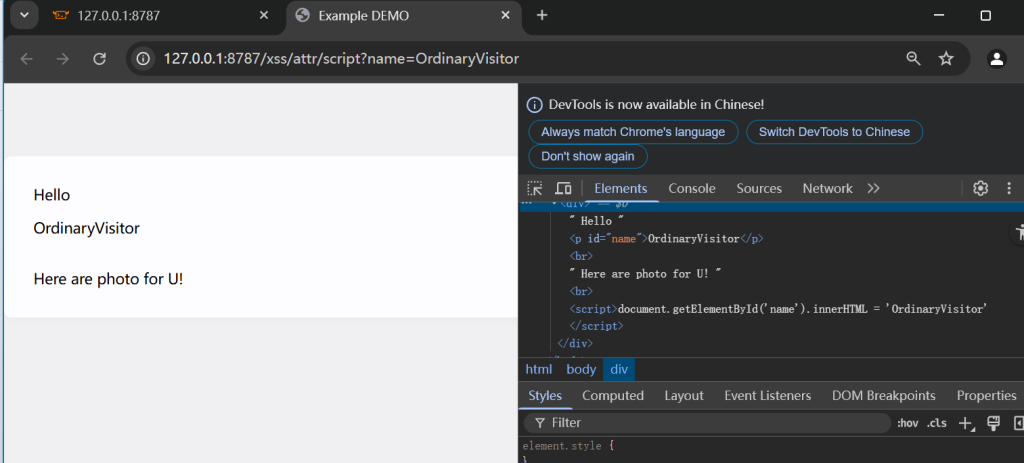View site information icon beside URL

144,59
